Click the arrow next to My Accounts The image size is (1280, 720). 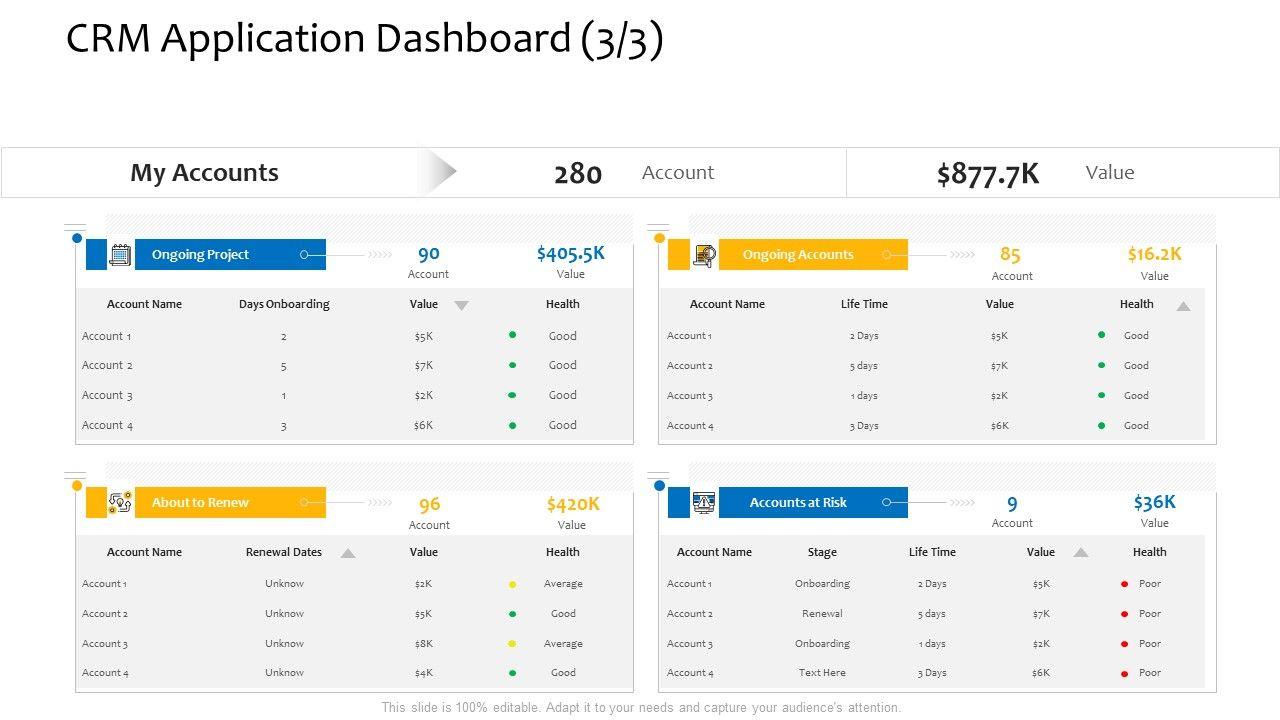click(x=439, y=172)
